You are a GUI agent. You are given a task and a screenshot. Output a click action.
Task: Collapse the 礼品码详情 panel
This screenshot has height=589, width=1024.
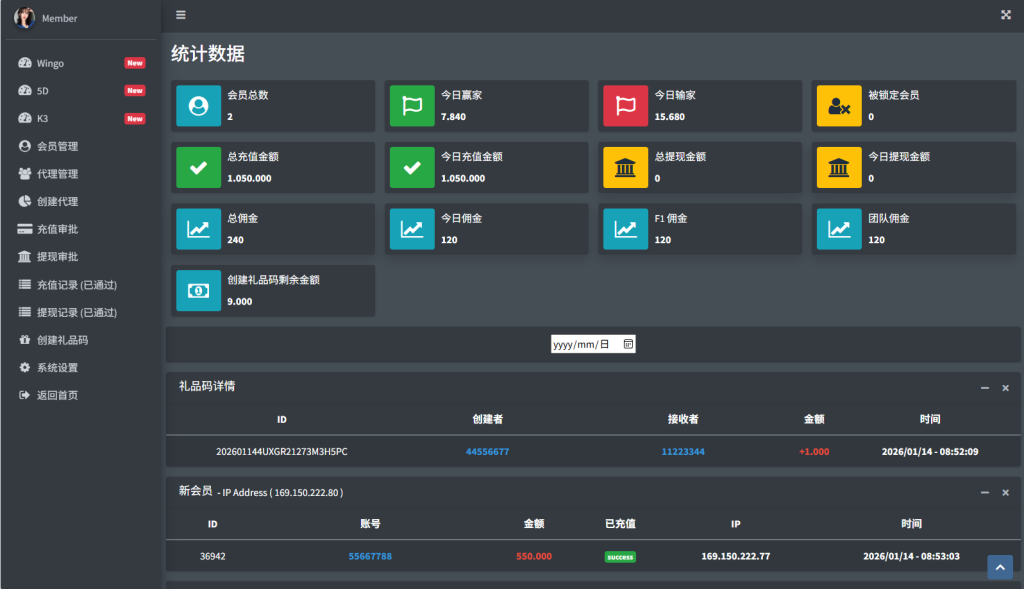click(x=985, y=388)
